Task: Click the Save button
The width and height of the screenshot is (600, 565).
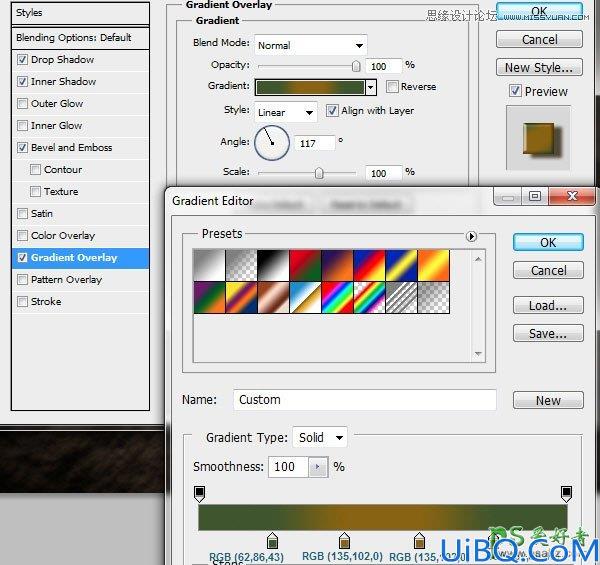Action: point(548,334)
